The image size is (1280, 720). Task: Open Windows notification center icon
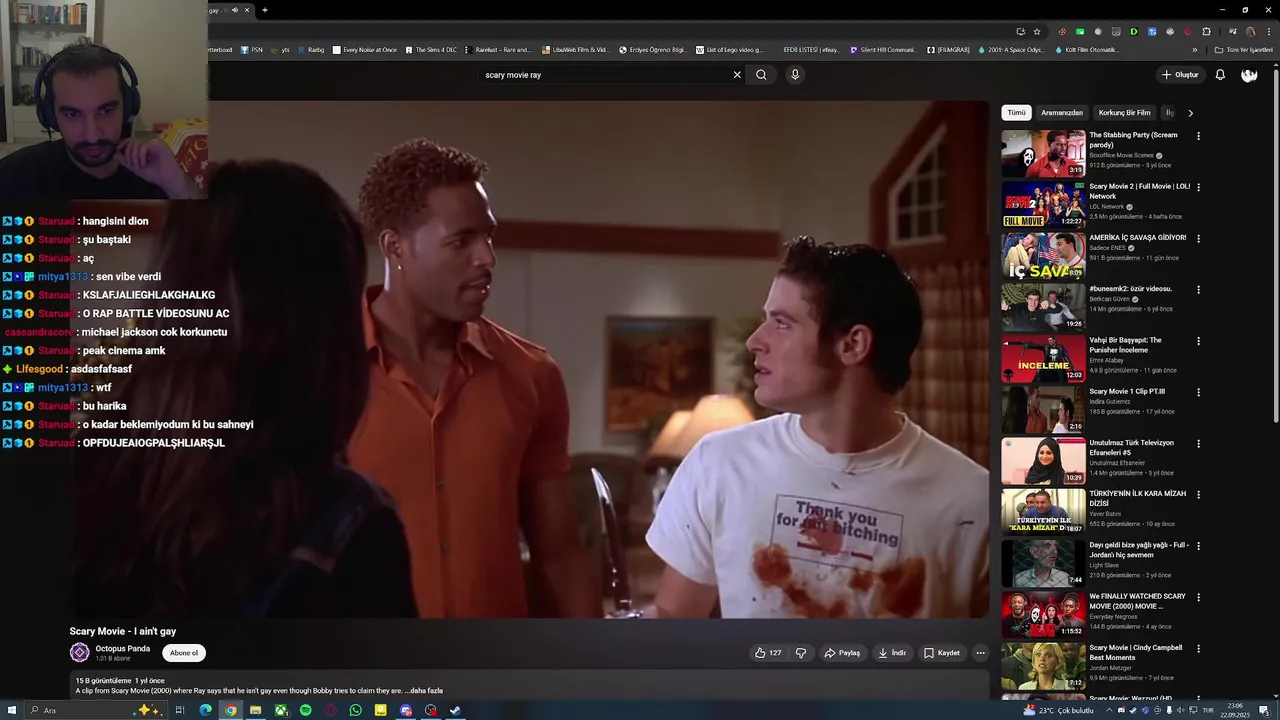(x=1264, y=710)
